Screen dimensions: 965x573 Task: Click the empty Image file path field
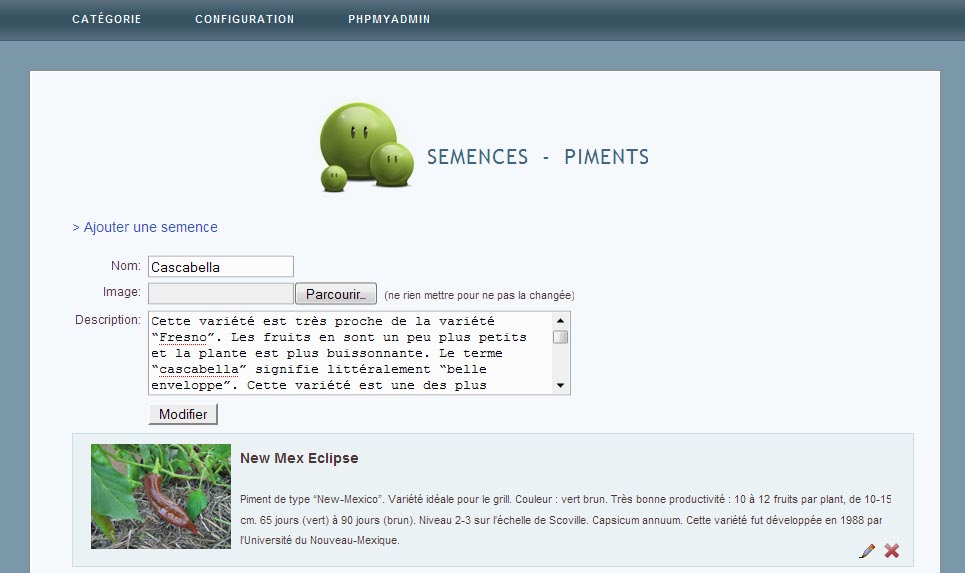(x=221, y=294)
